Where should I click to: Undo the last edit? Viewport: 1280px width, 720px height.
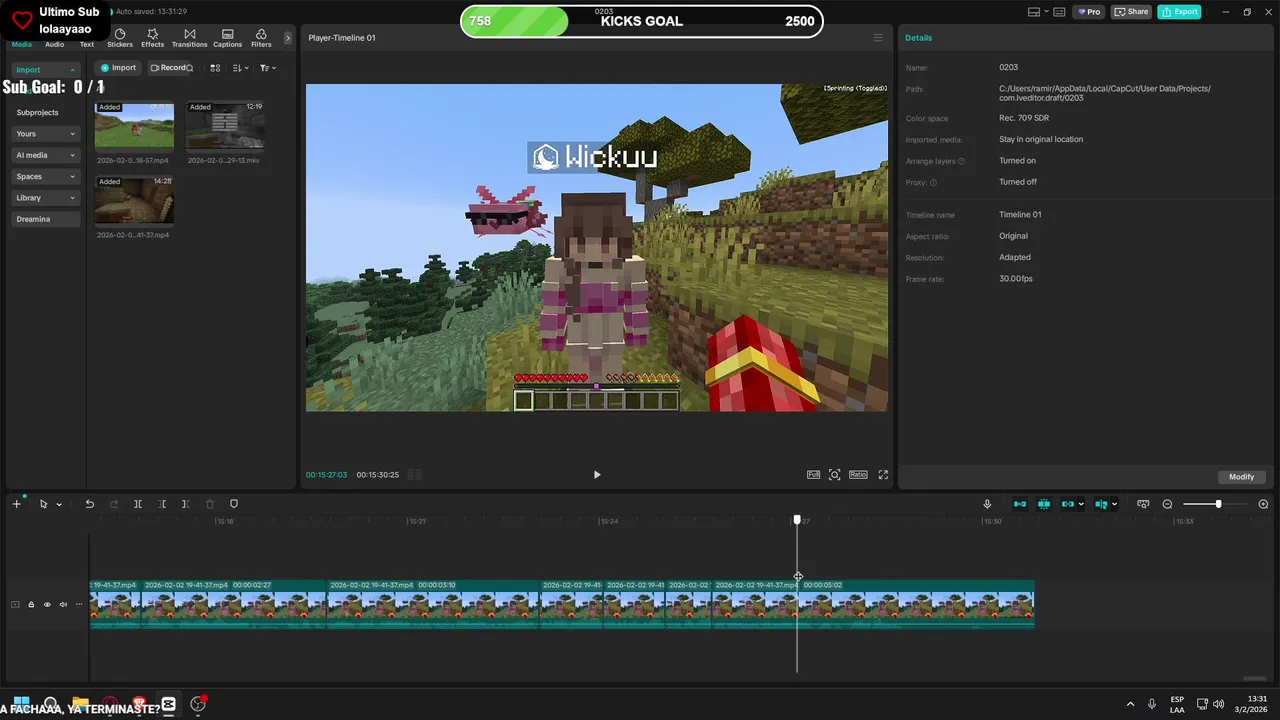[89, 504]
